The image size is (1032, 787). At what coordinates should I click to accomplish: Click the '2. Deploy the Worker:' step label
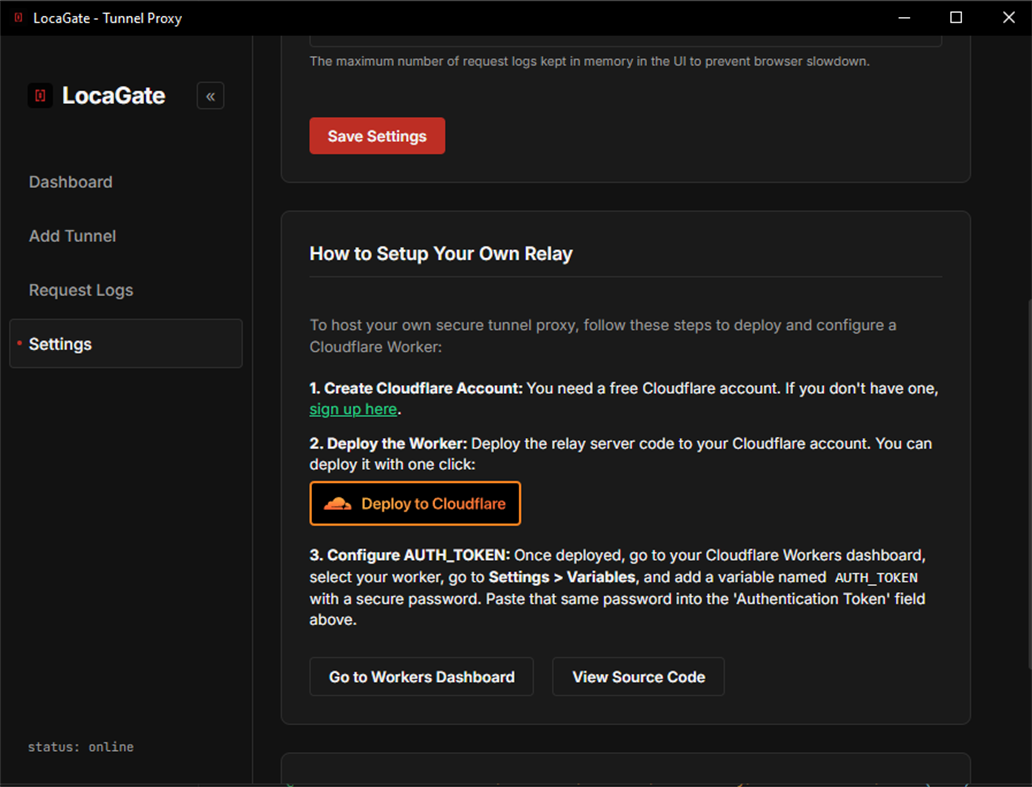388,444
